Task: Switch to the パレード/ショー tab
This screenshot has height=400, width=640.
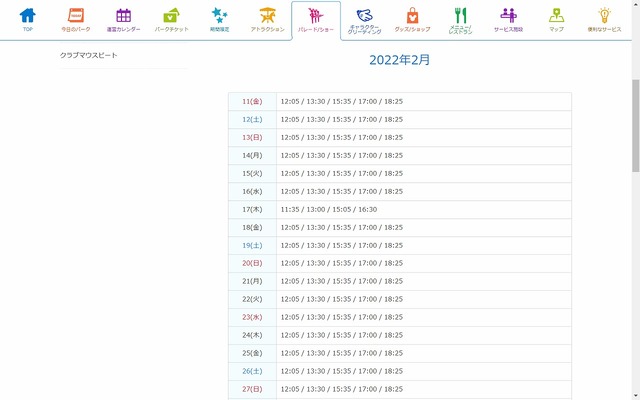Action: point(315,19)
